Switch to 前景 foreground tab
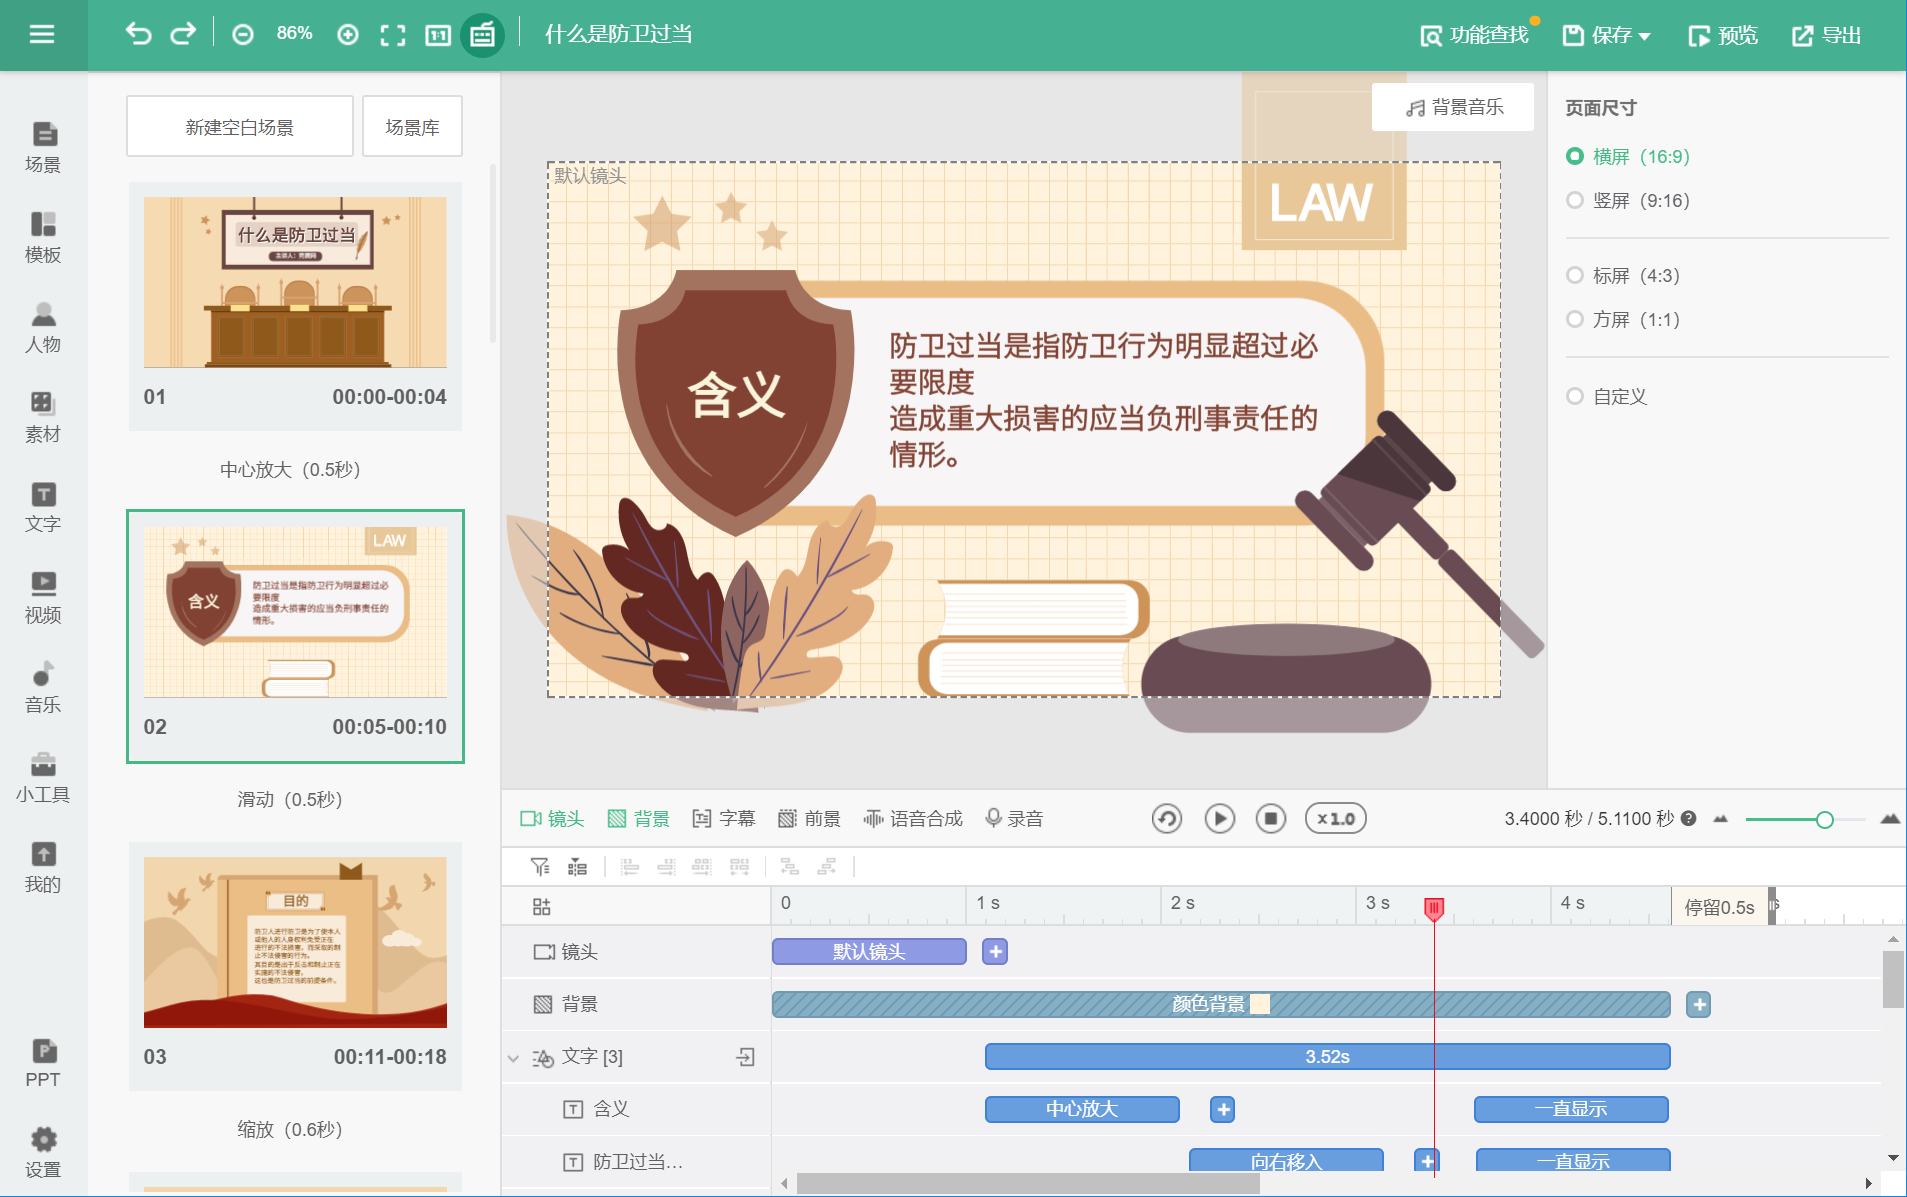 point(809,818)
